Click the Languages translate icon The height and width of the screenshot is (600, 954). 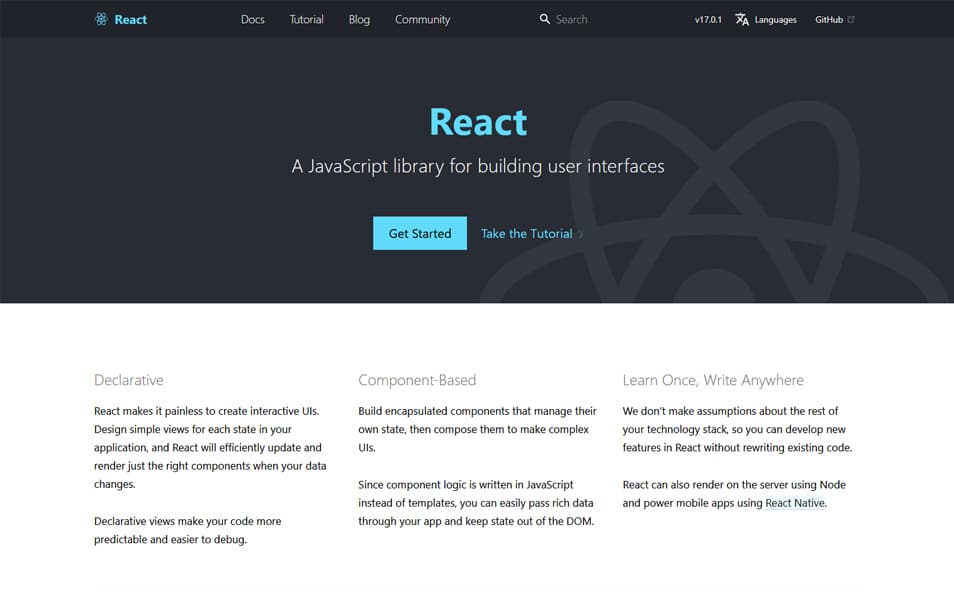coord(742,19)
